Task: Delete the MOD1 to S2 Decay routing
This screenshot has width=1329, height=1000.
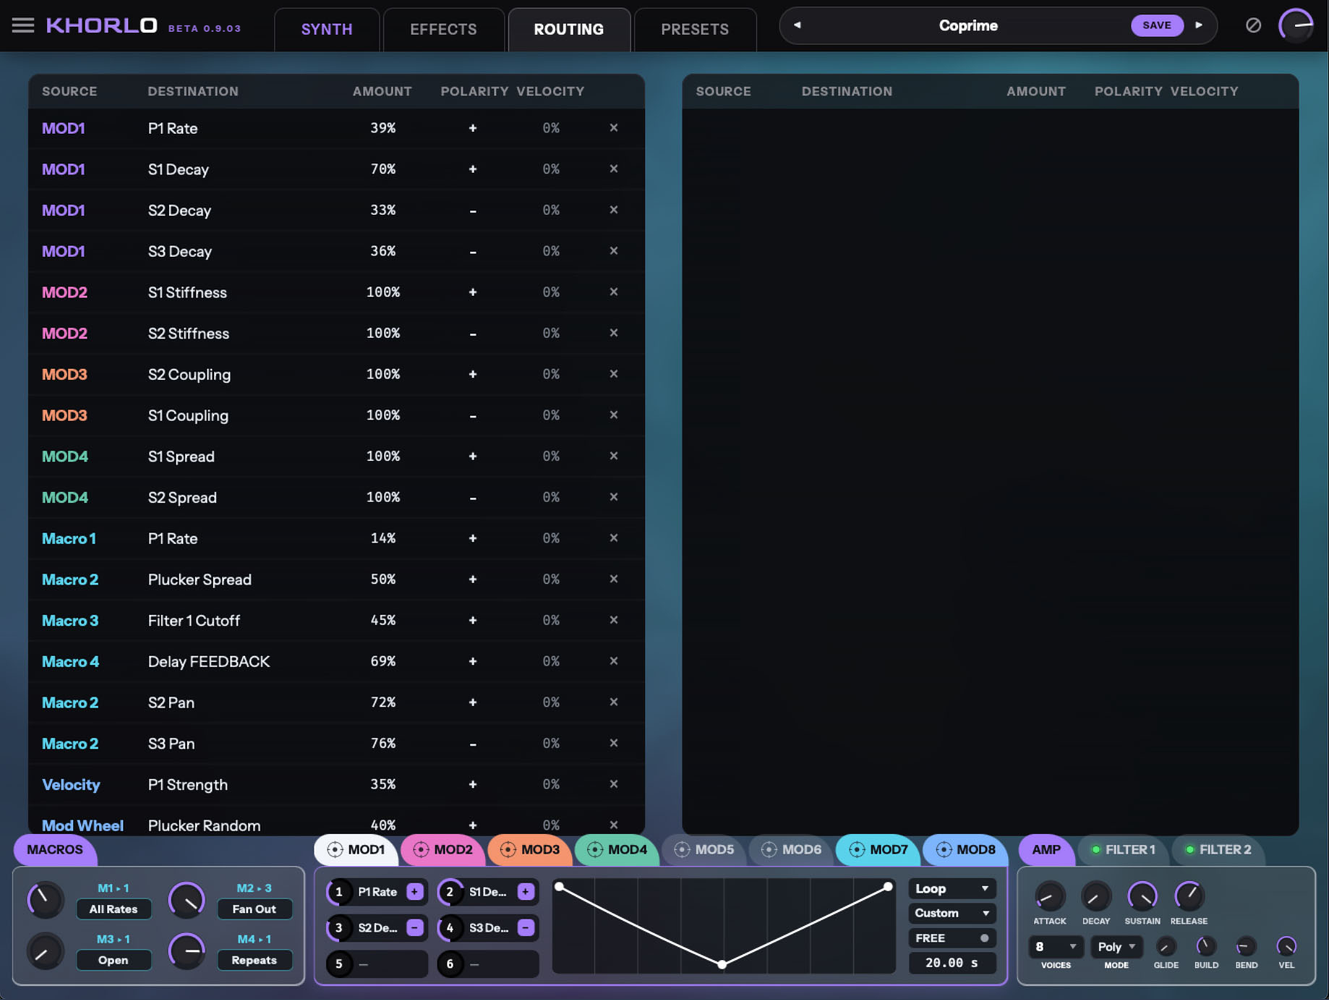Action: pos(614,210)
